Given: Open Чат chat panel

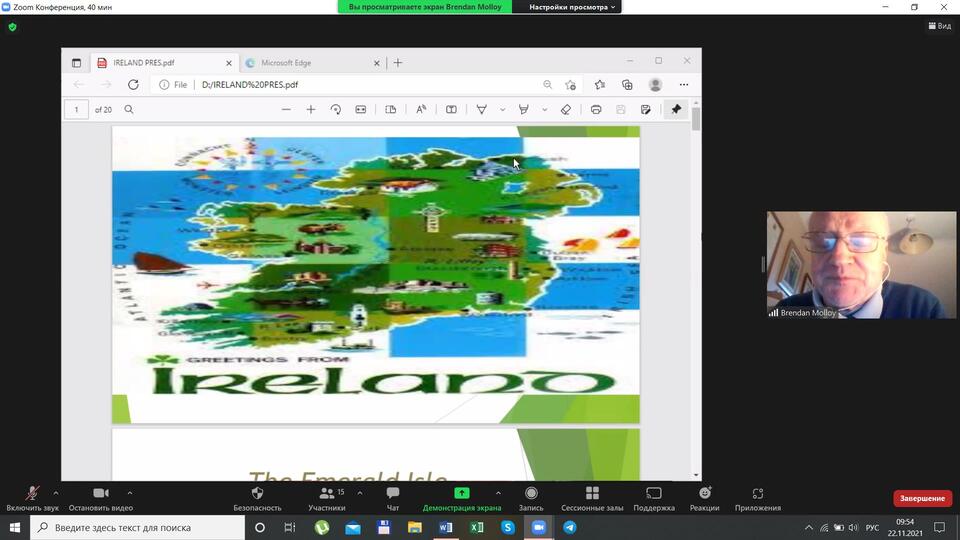Looking at the screenshot, I should [393, 498].
